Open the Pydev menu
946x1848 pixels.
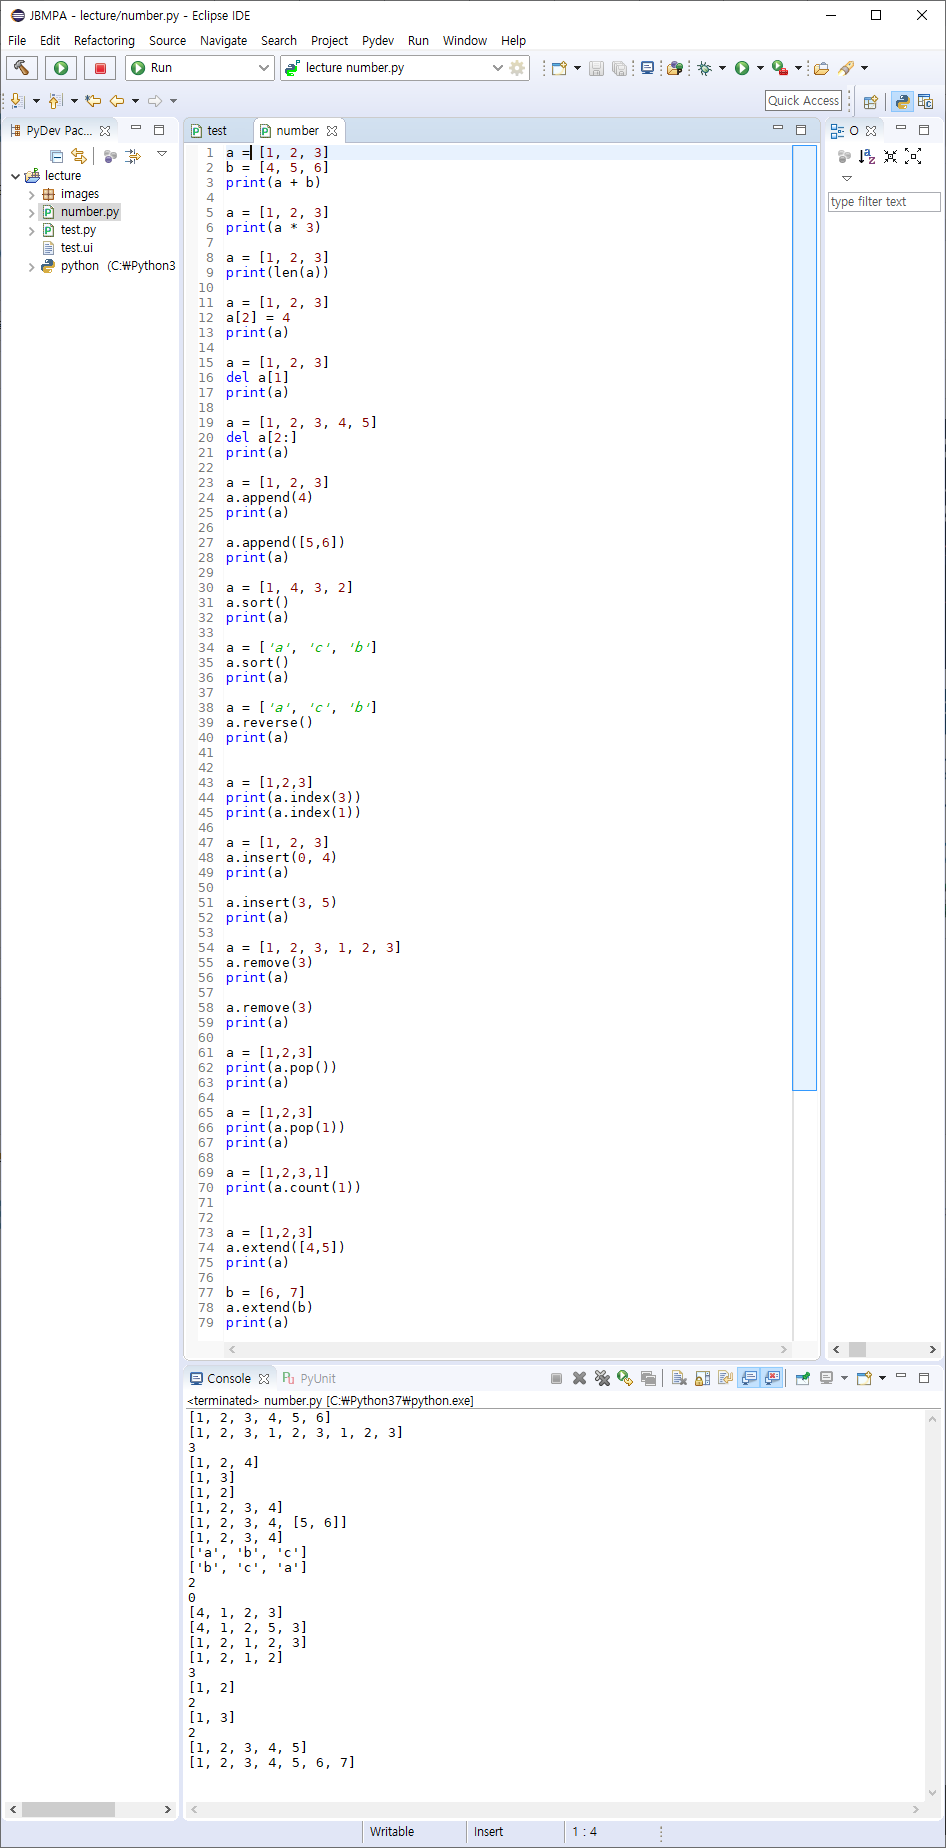pos(377,41)
